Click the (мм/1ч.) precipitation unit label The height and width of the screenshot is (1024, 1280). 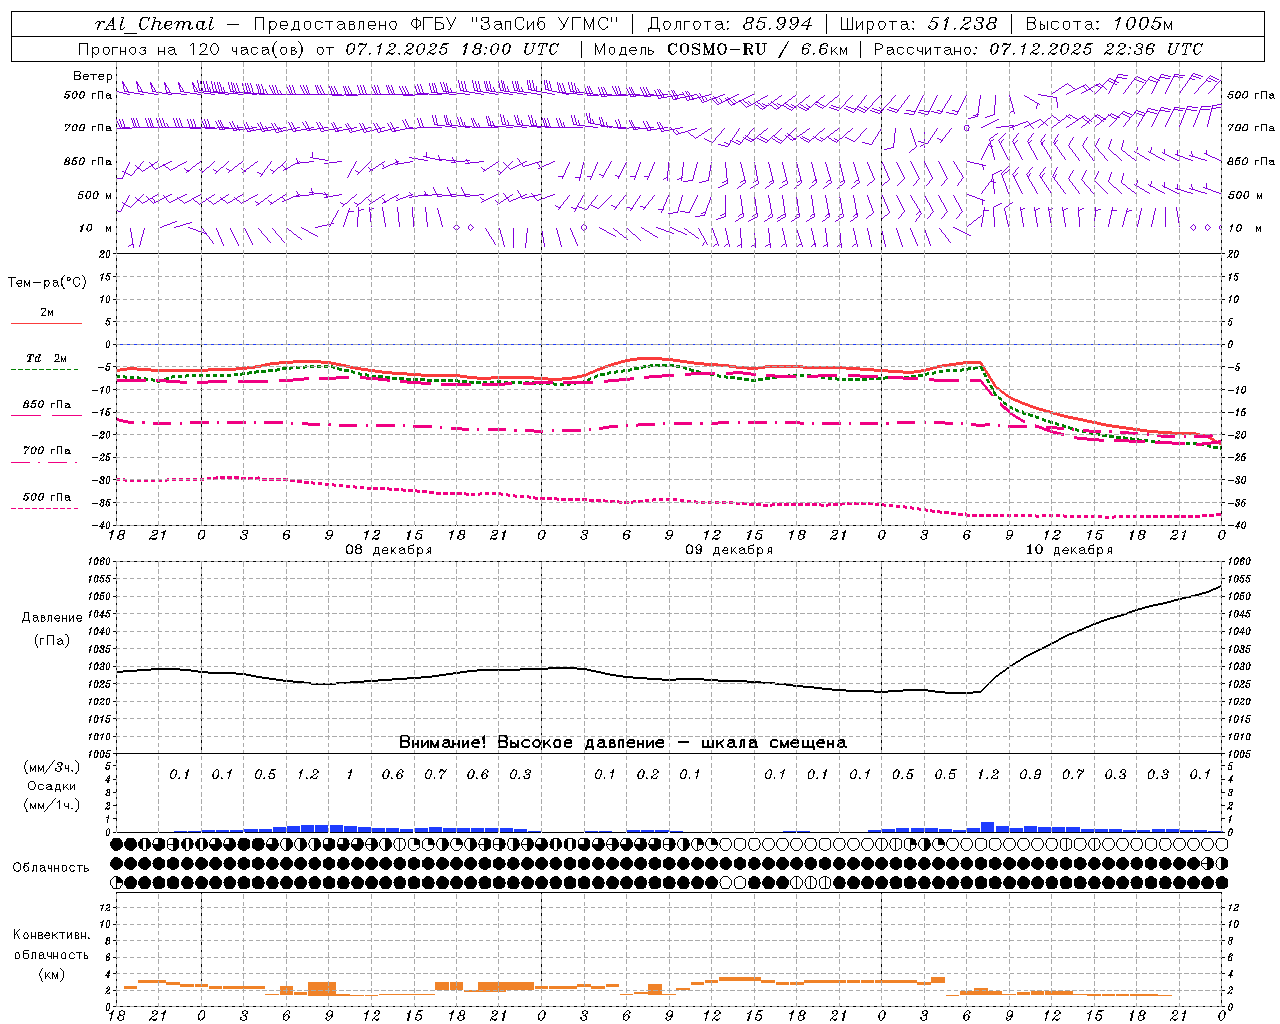pyautogui.click(x=51, y=805)
